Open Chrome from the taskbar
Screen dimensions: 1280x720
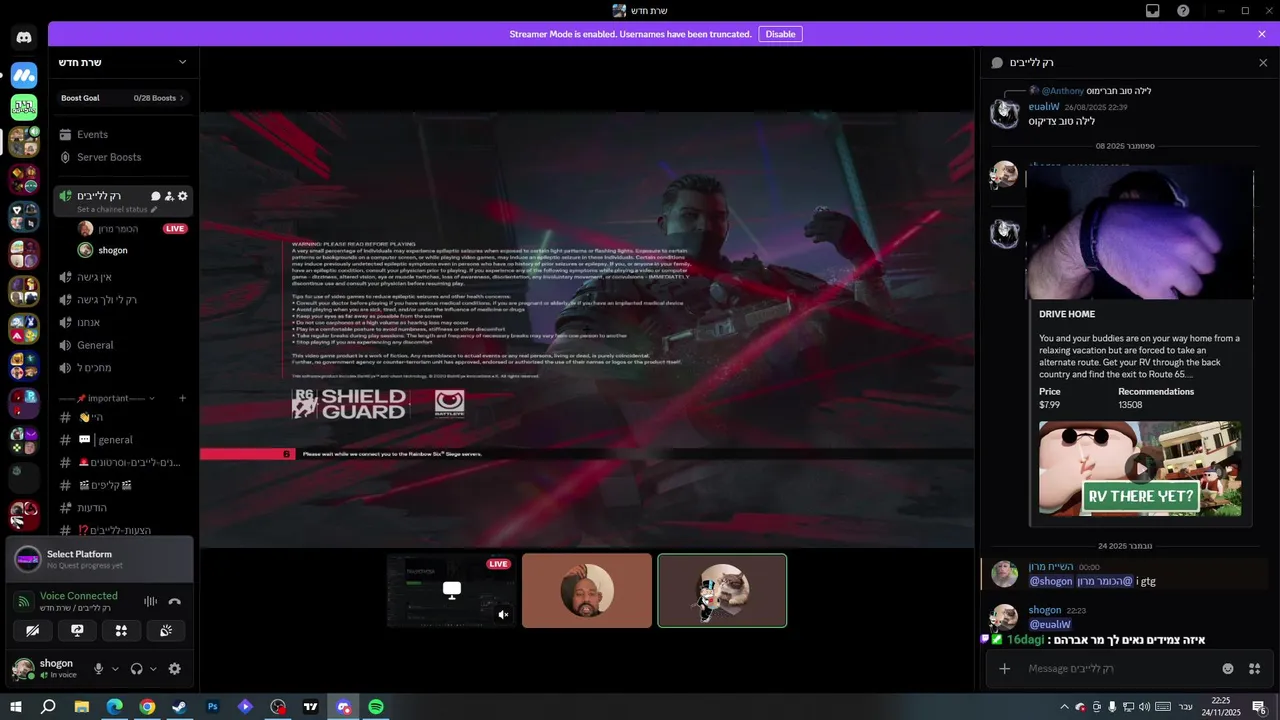[147, 707]
